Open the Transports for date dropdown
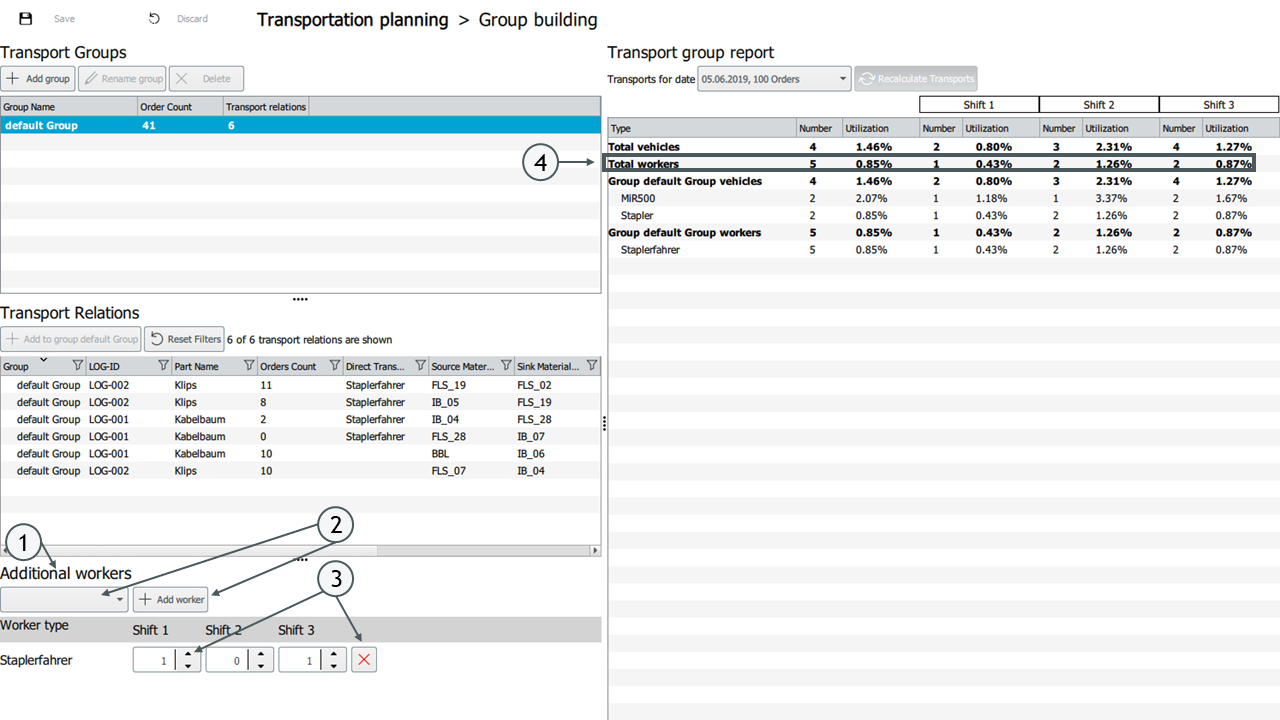This screenshot has width=1280, height=720. tap(774, 79)
